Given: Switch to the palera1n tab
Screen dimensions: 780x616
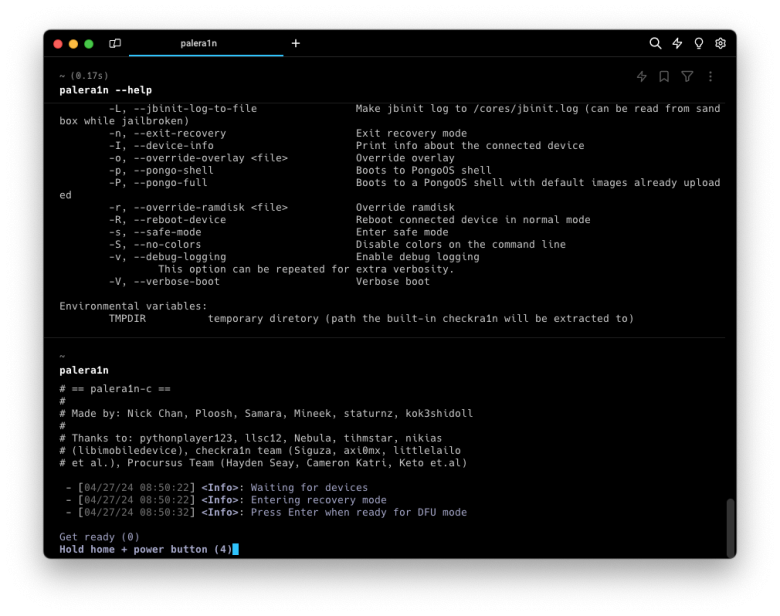Looking at the screenshot, I should (206, 43).
